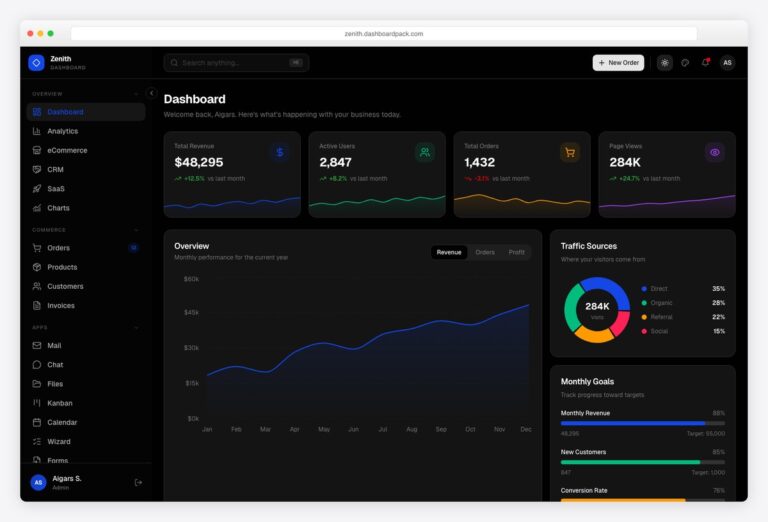Click the Social legend entry
This screenshot has width=768, height=522.
(x=683, y=332)
